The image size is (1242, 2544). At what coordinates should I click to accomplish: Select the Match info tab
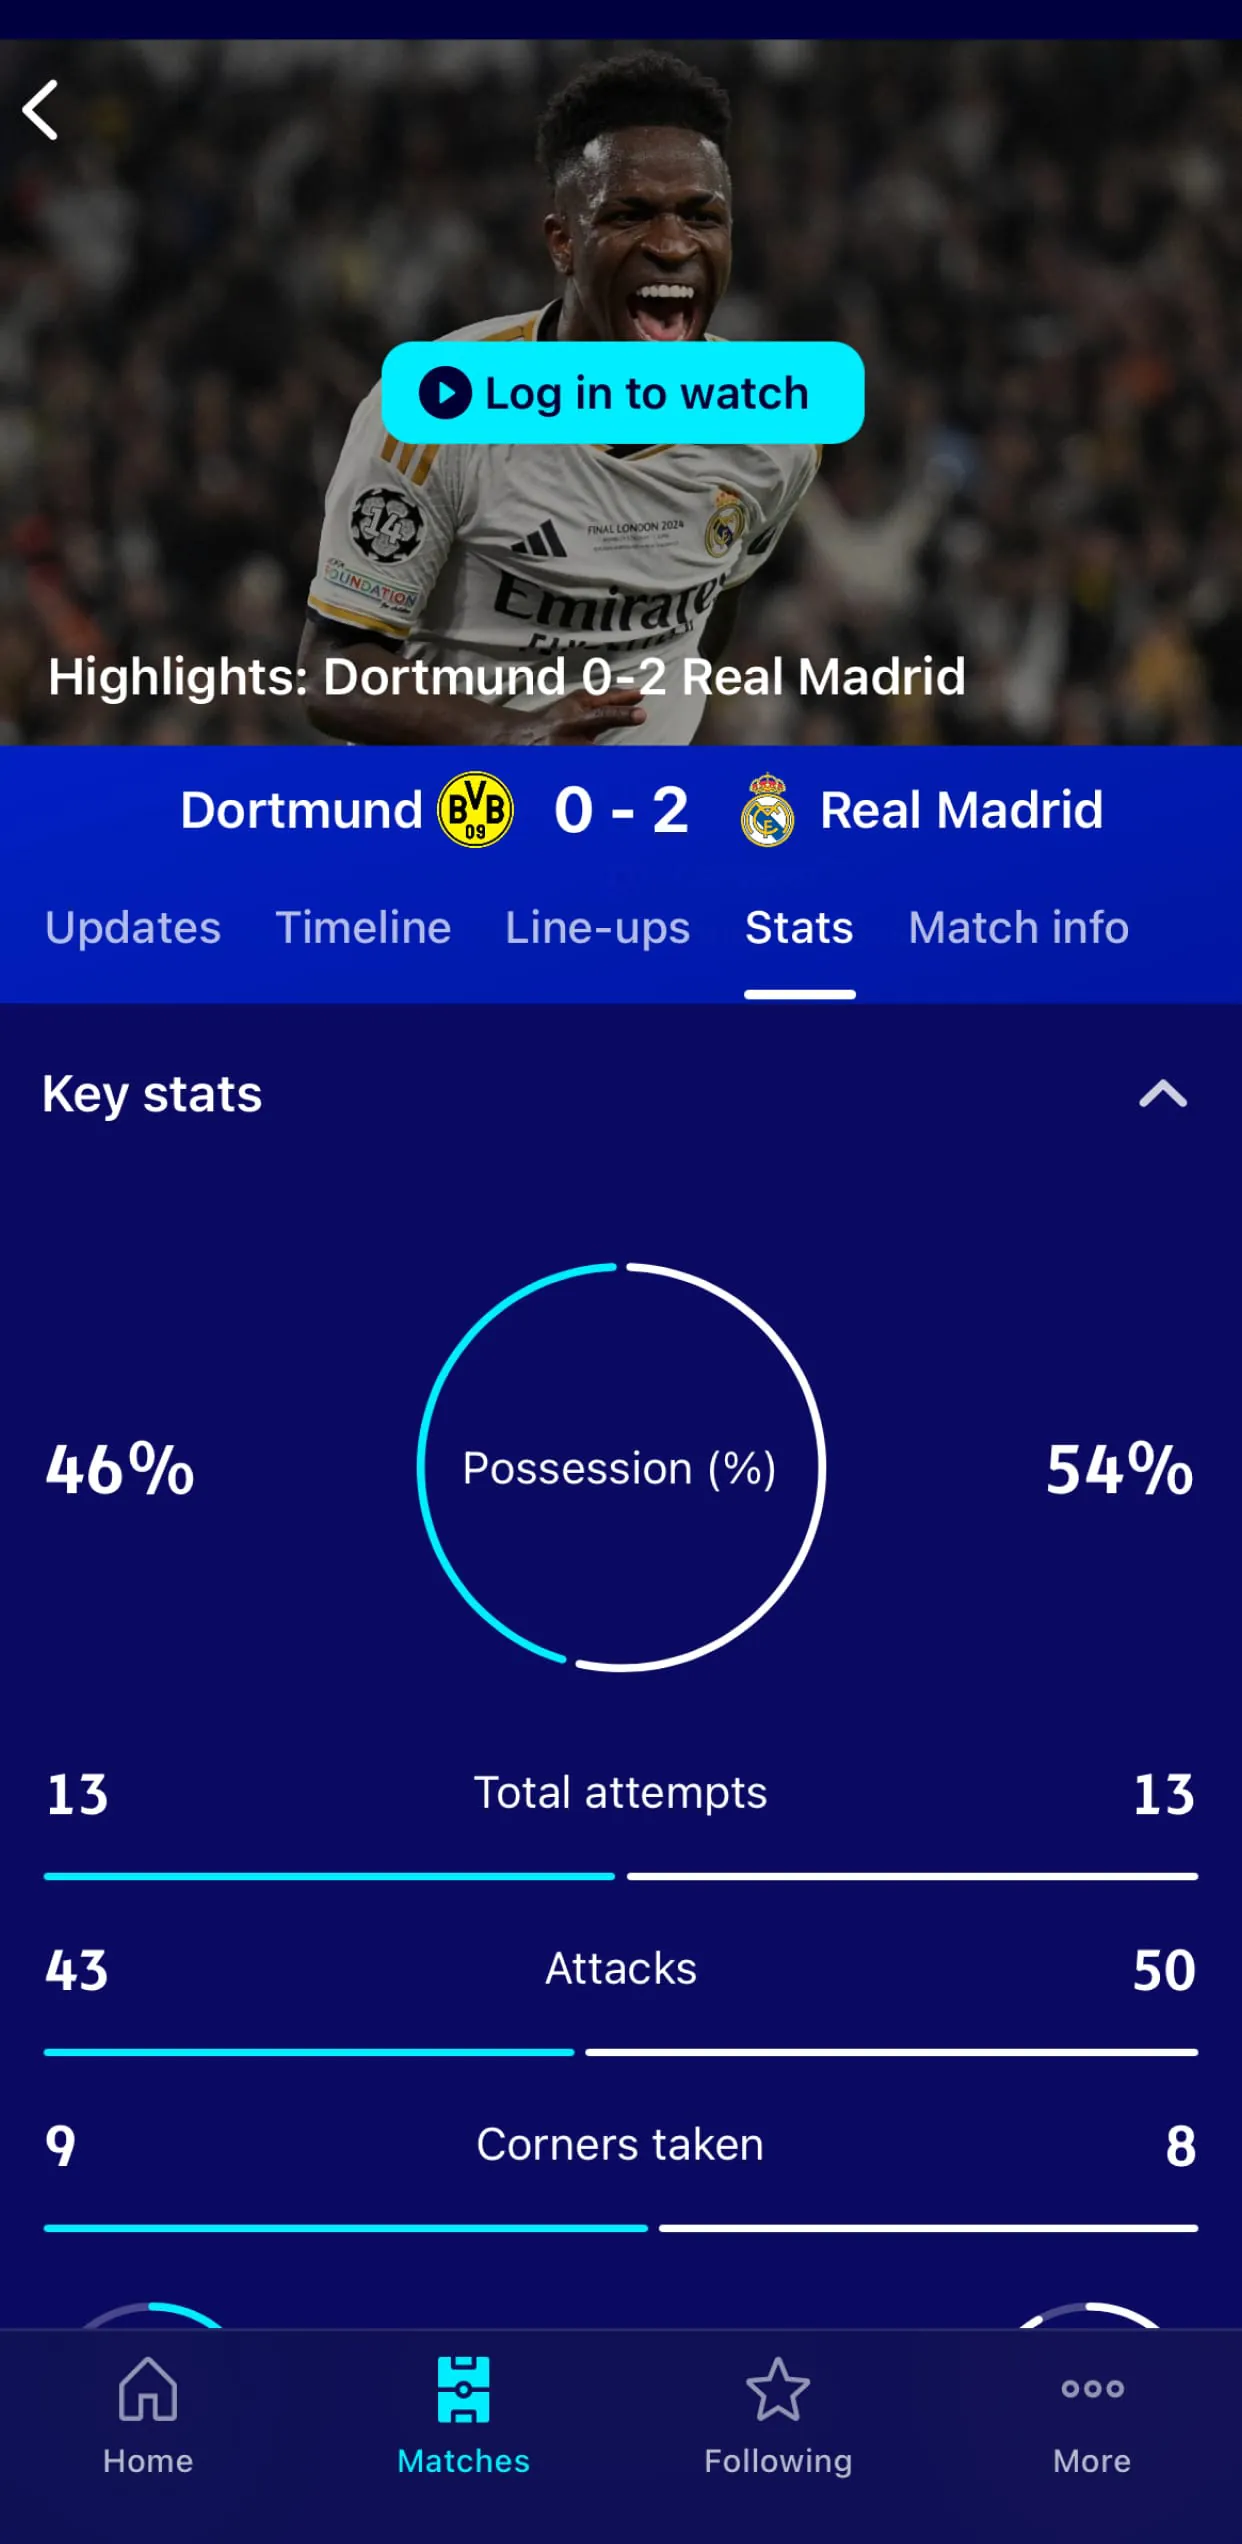pos(1018,928)
